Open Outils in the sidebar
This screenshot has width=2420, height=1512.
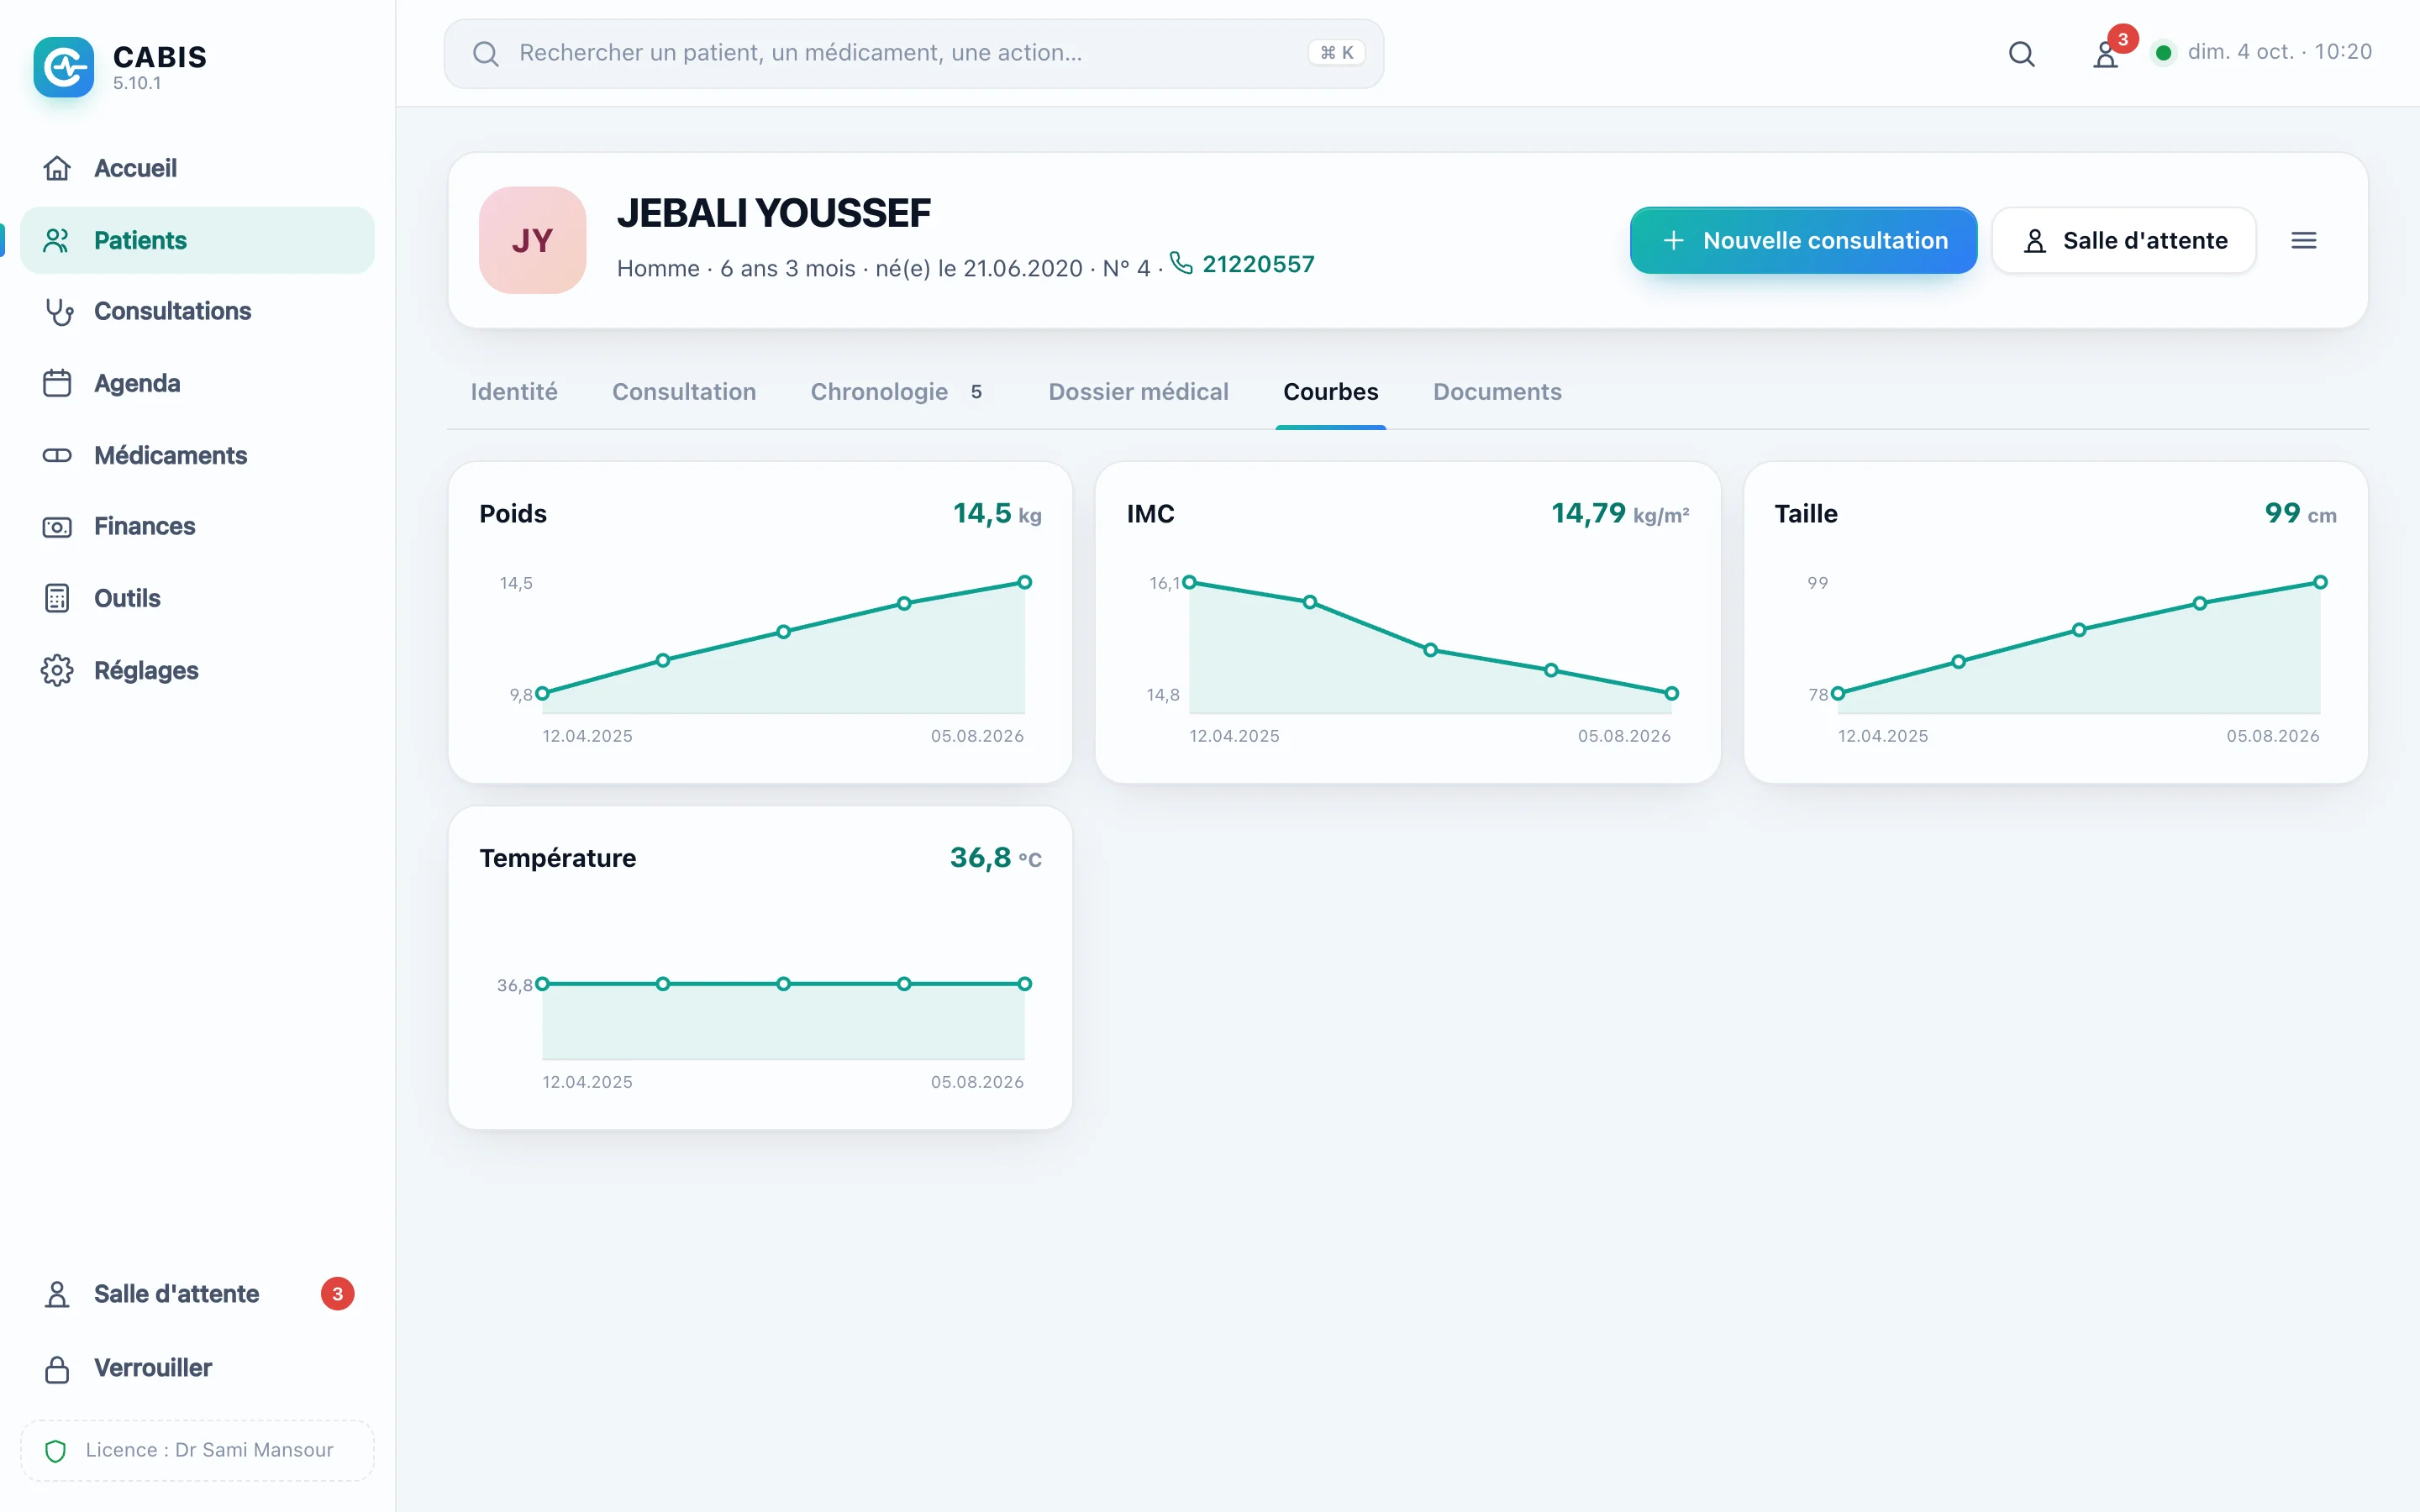(x=197, y=598)
